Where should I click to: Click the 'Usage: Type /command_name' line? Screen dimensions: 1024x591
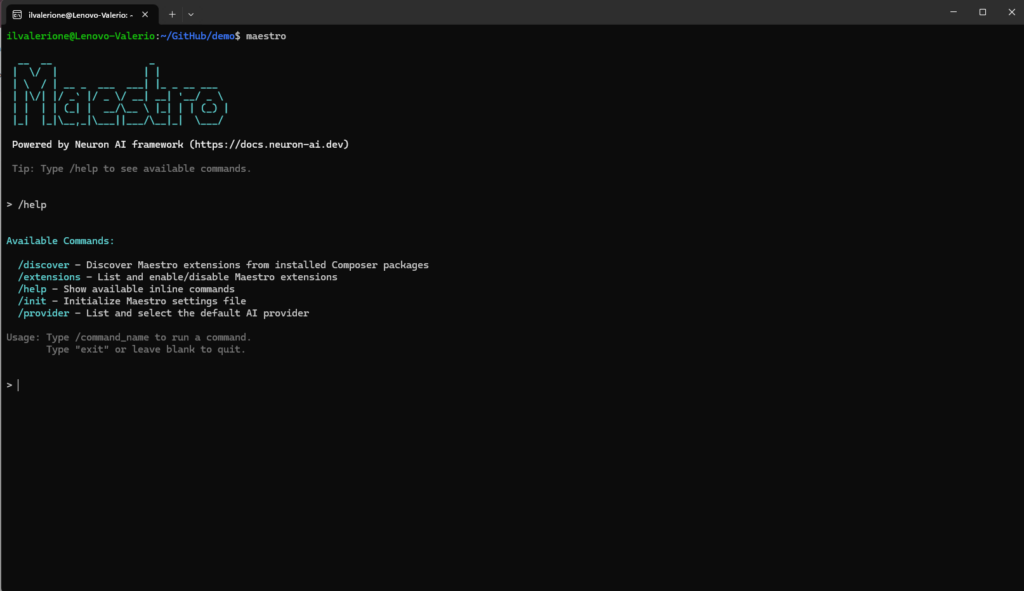coord(129,337)
